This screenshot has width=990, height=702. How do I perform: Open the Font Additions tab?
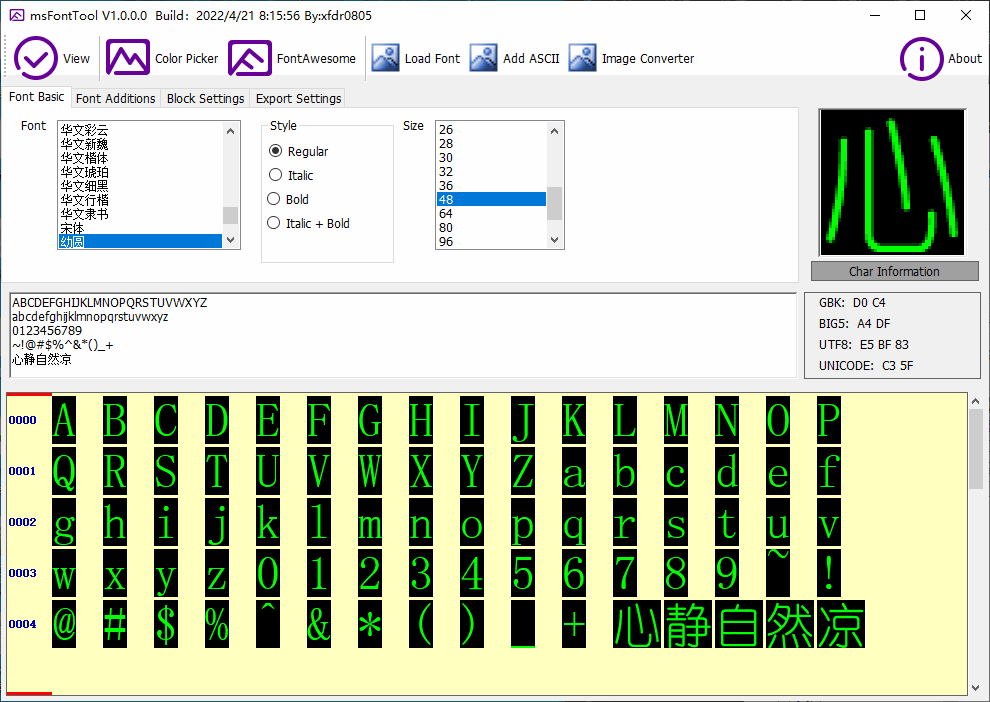coord(116,98)
